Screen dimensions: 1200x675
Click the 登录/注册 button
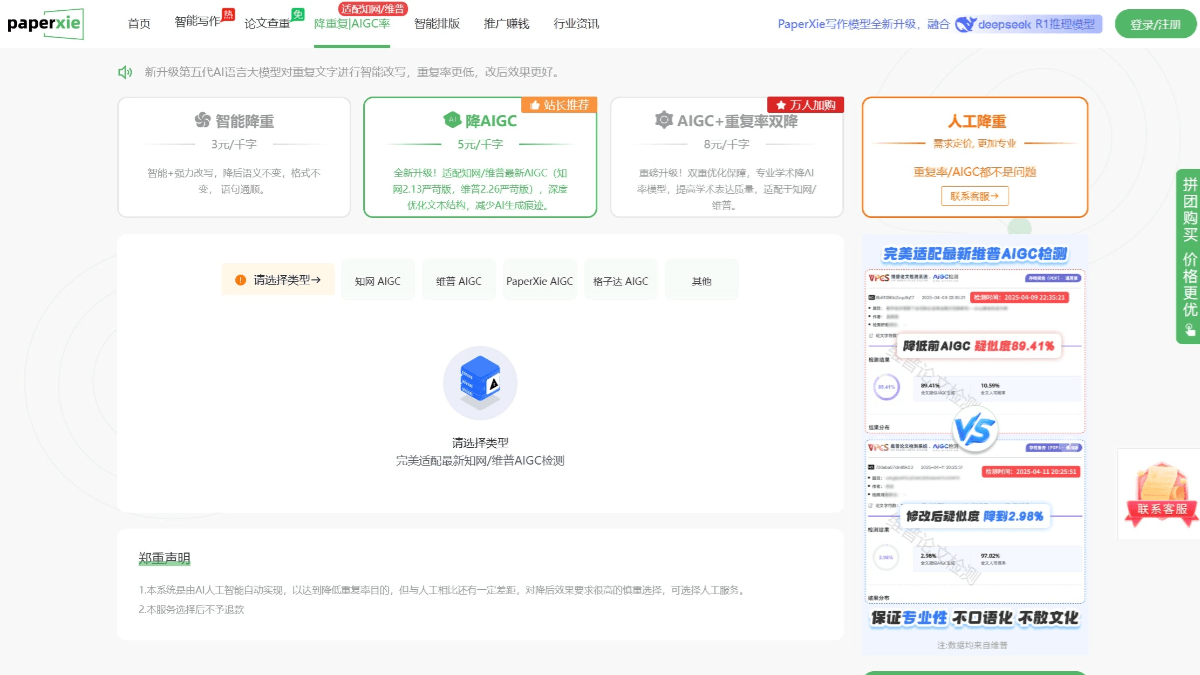[x=1155, y=24]
